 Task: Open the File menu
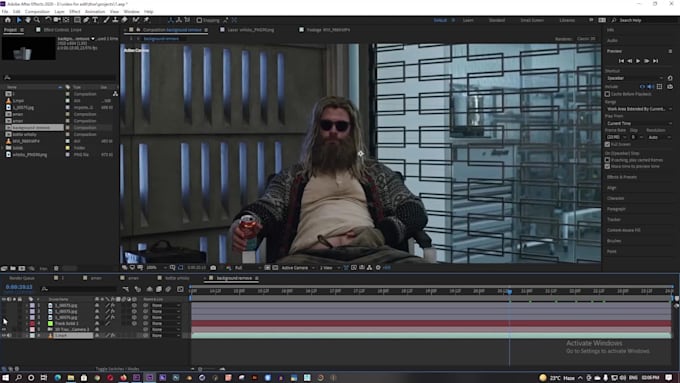(5, 12)
